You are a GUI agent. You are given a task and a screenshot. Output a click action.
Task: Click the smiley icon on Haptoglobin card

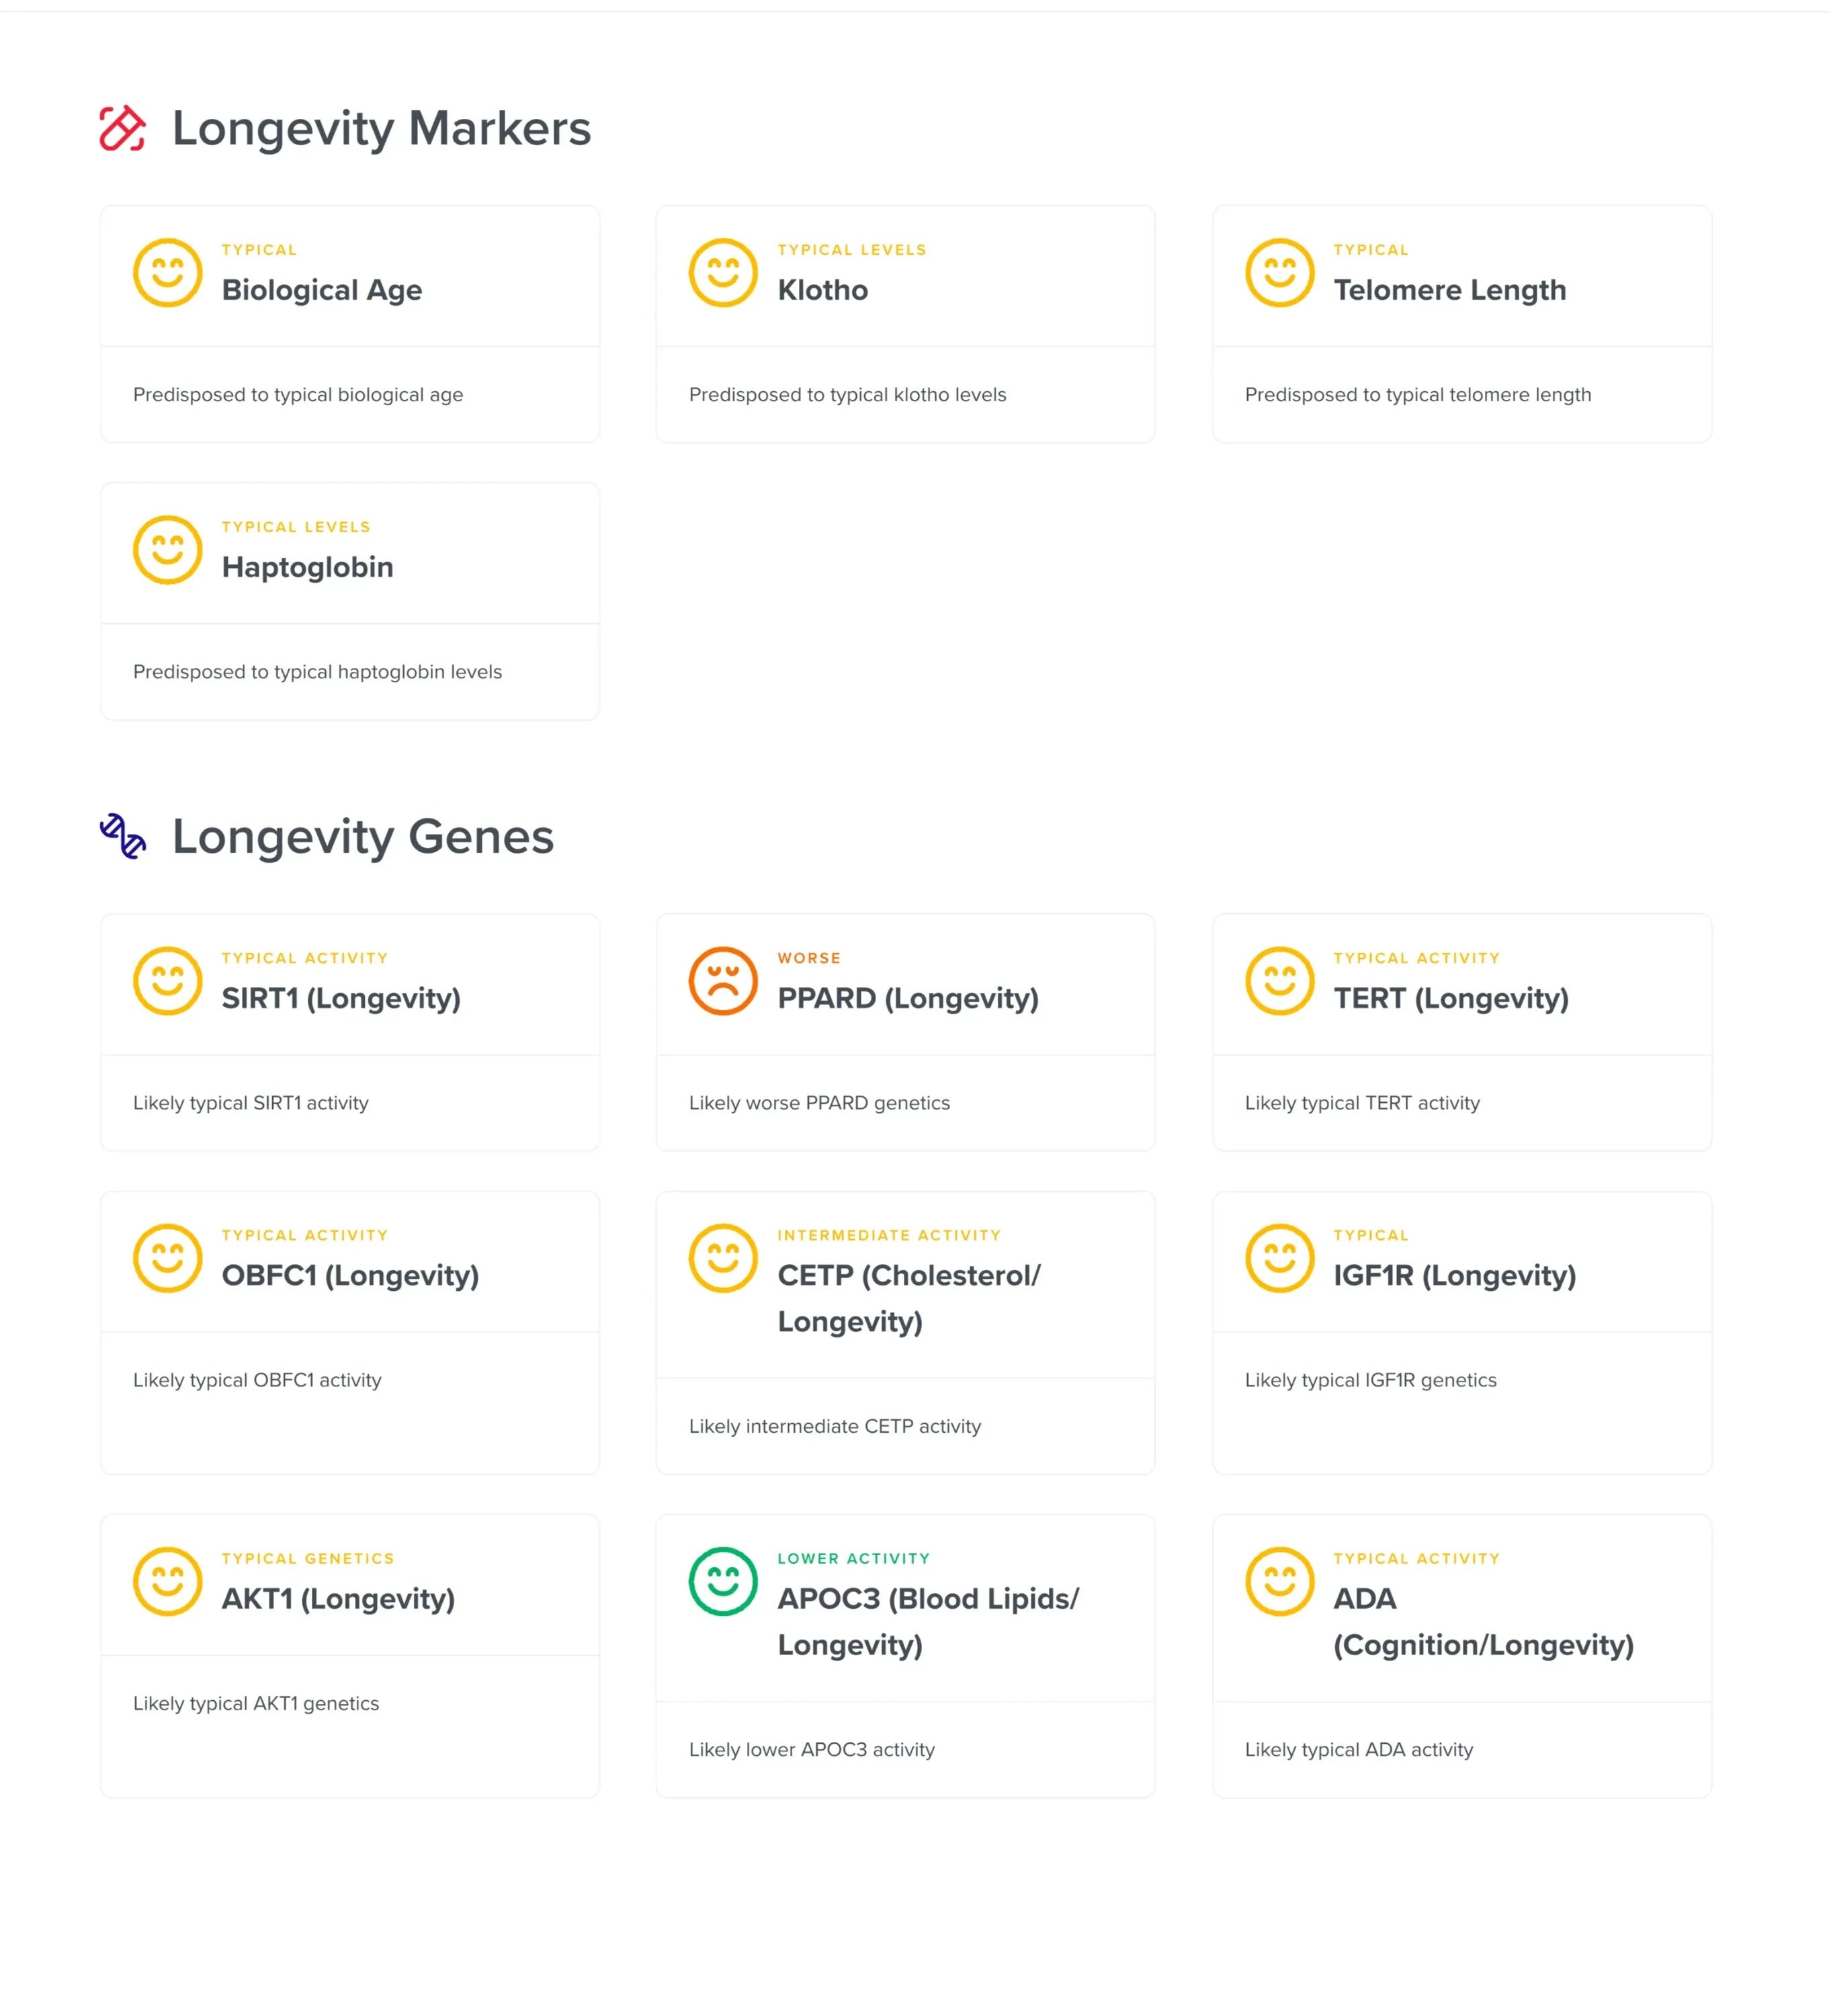(168, 550)
